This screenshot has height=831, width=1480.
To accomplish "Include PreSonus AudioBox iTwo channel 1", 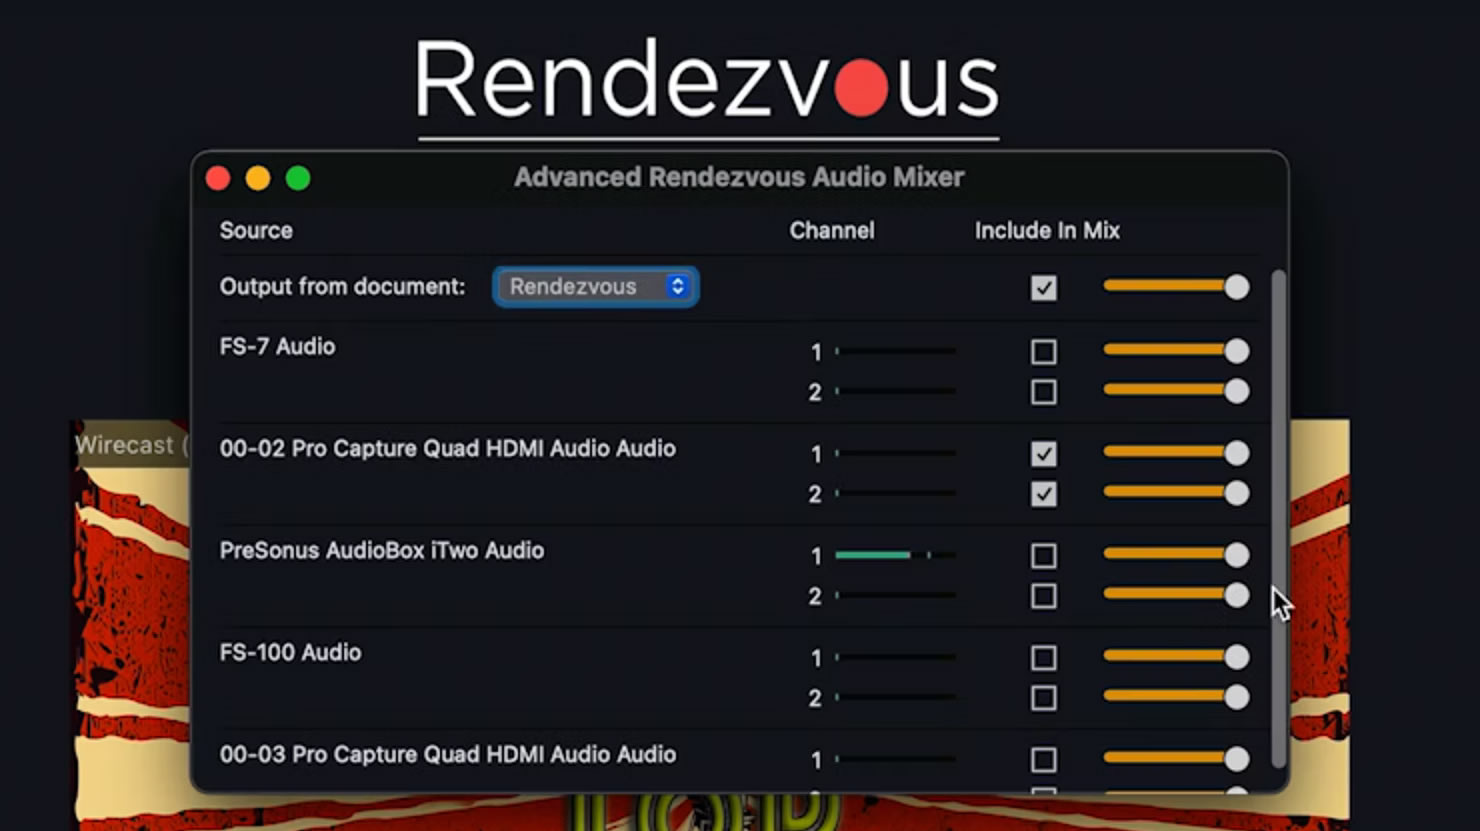I will point(1043,556).
